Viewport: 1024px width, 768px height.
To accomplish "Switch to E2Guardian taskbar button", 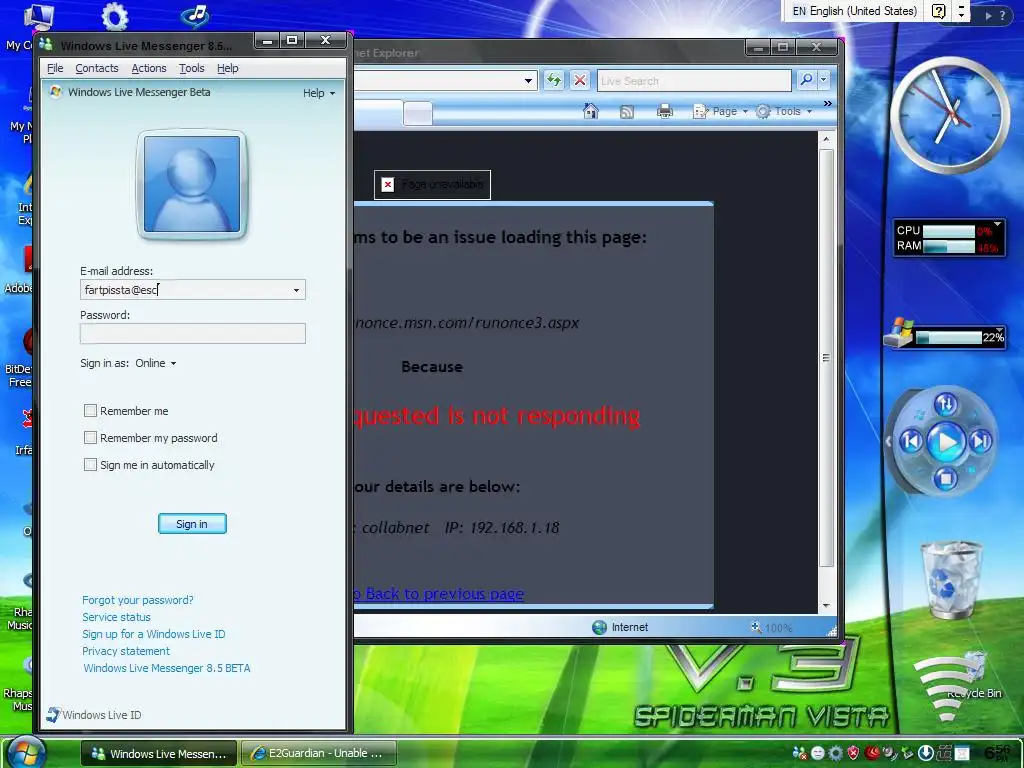I will (x=318, y=754).
